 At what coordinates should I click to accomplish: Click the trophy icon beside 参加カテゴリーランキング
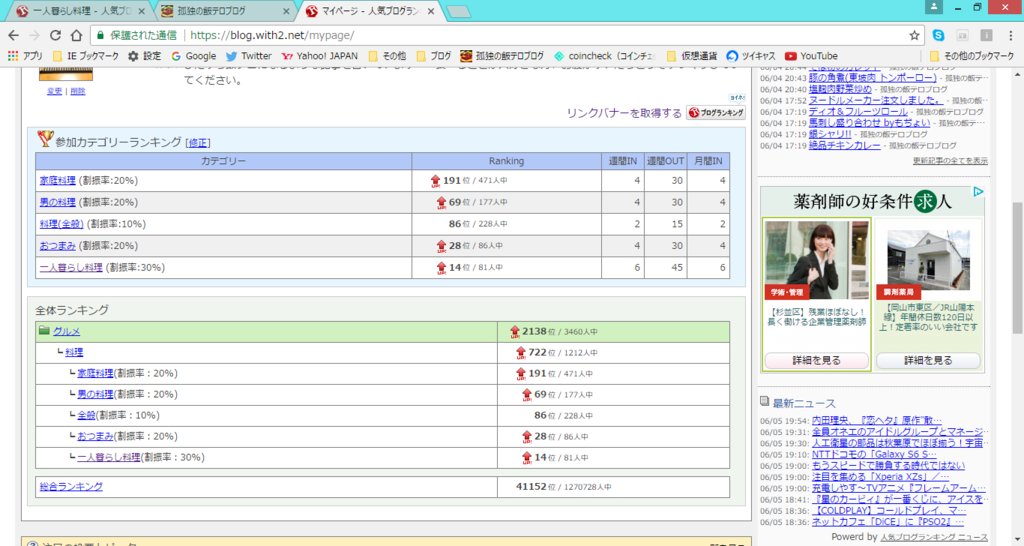(x=45, y=138)
